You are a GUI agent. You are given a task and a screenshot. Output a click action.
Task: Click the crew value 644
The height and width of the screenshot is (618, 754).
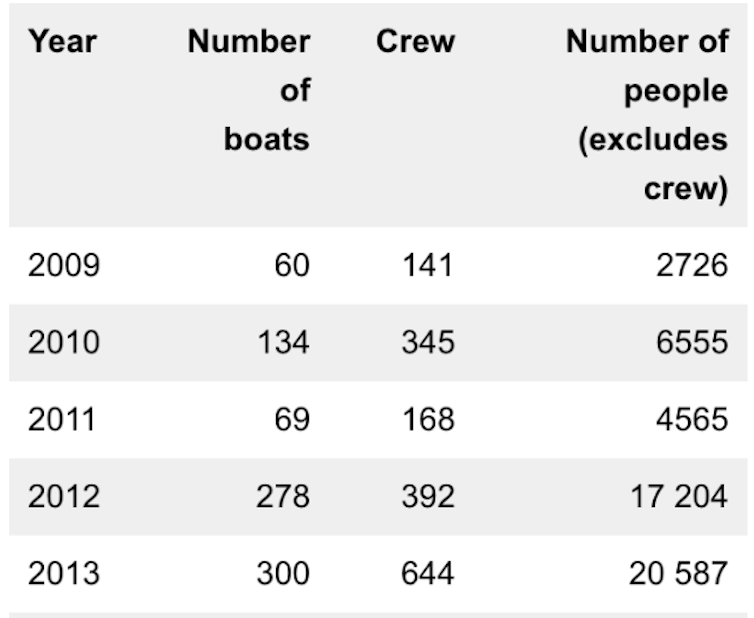[x=427, y=573]
